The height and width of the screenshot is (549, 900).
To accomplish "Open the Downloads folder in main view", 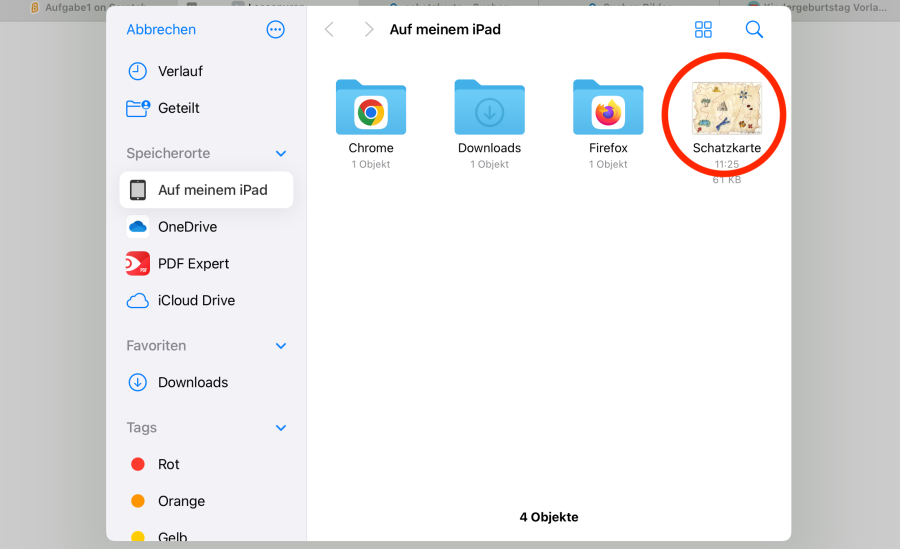I will pyautogui.click(x=489, y=111).
